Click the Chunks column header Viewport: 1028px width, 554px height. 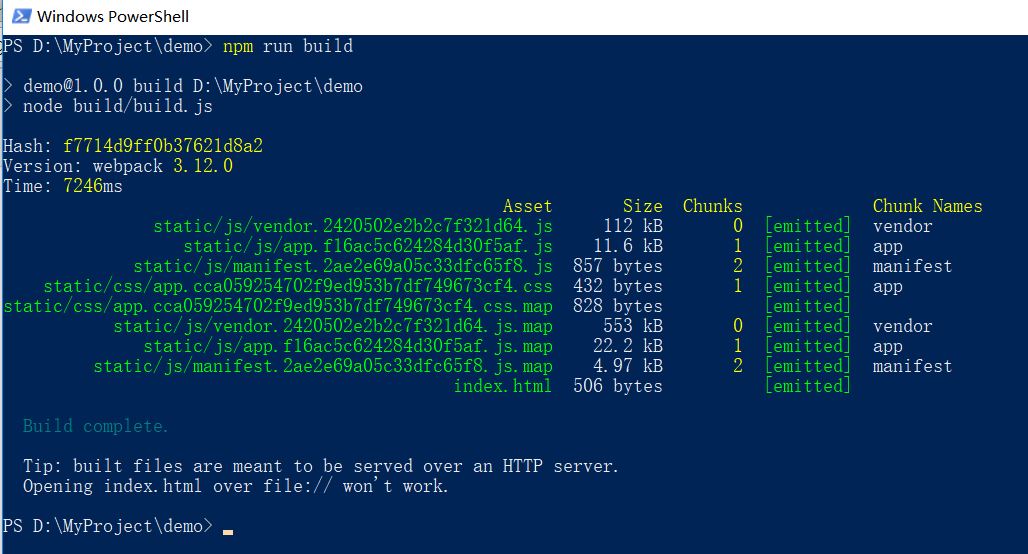tap(712, 206)
